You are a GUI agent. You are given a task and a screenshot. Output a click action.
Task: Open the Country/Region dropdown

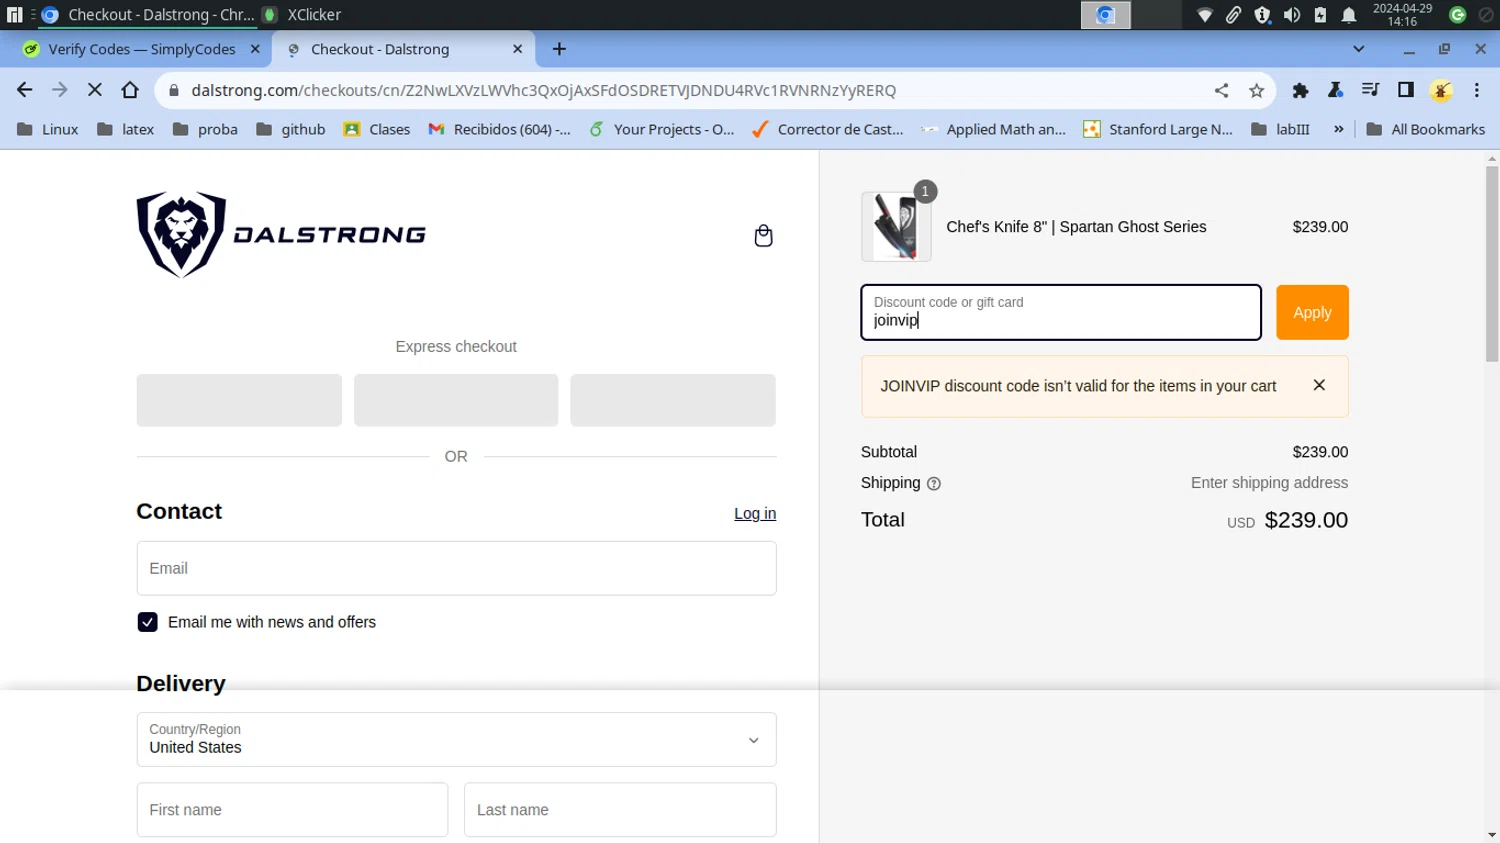pos(456,740)
